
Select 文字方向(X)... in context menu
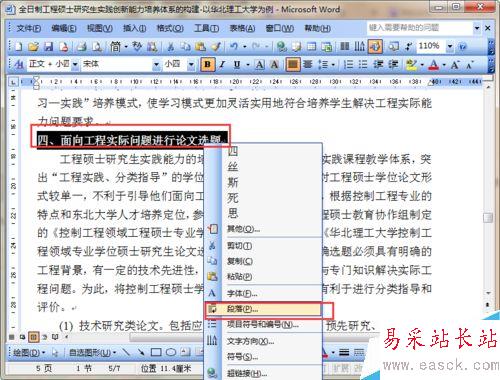pos(263,341)
